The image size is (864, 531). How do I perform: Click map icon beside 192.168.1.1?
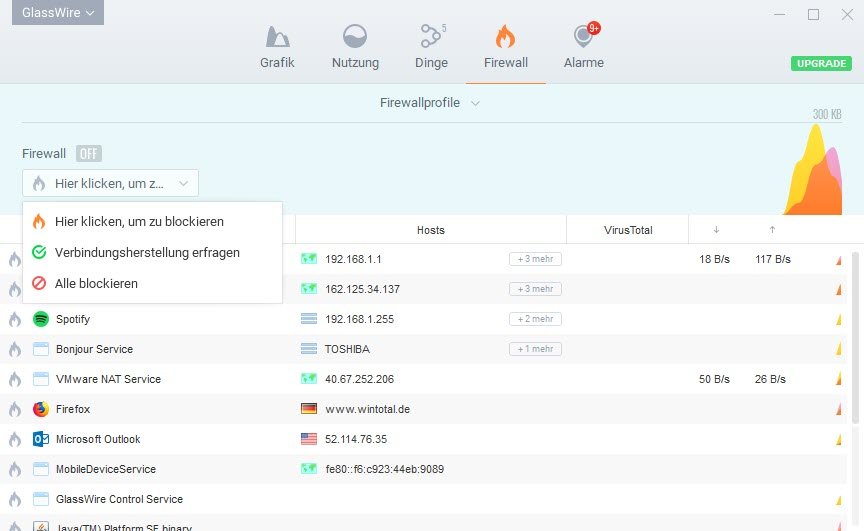pos(309,259)
